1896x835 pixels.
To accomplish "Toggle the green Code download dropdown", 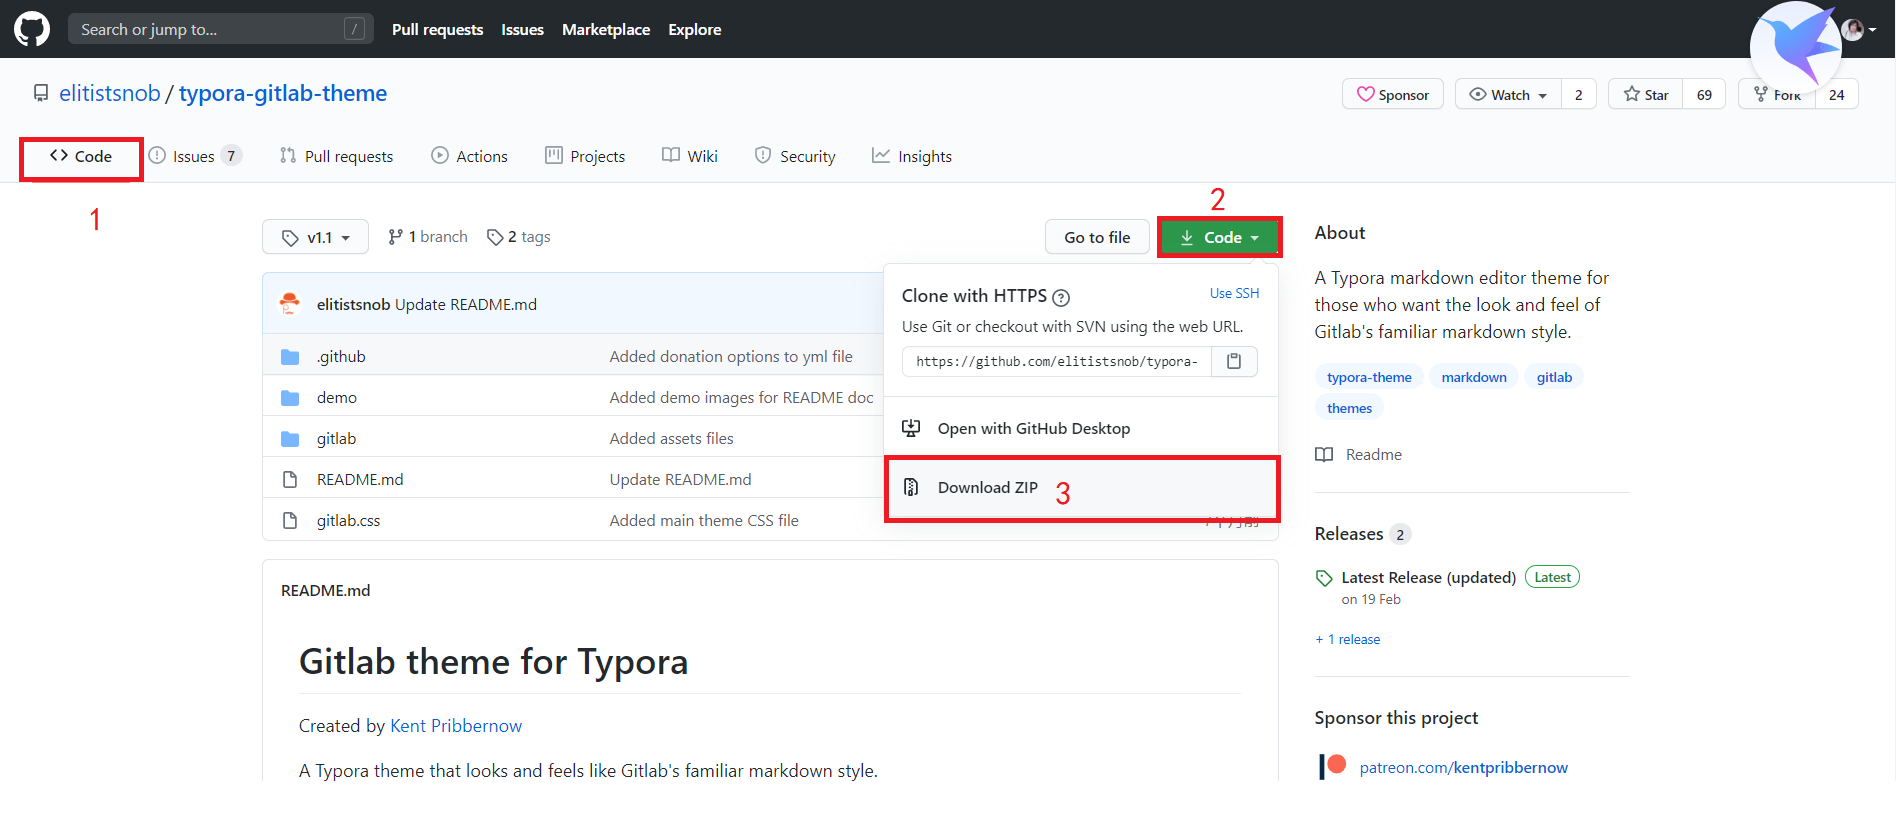I will pos(1219,237).
